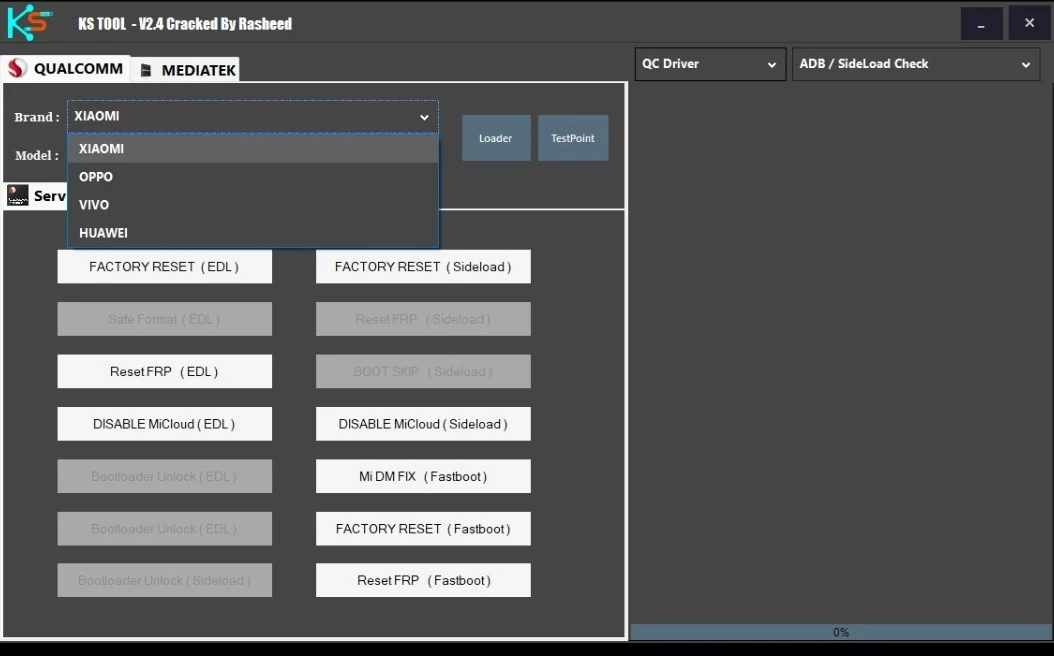Select XIAOMI from the brand list
The width and height of the screenshot is (1054, 656).
[253, 149]
